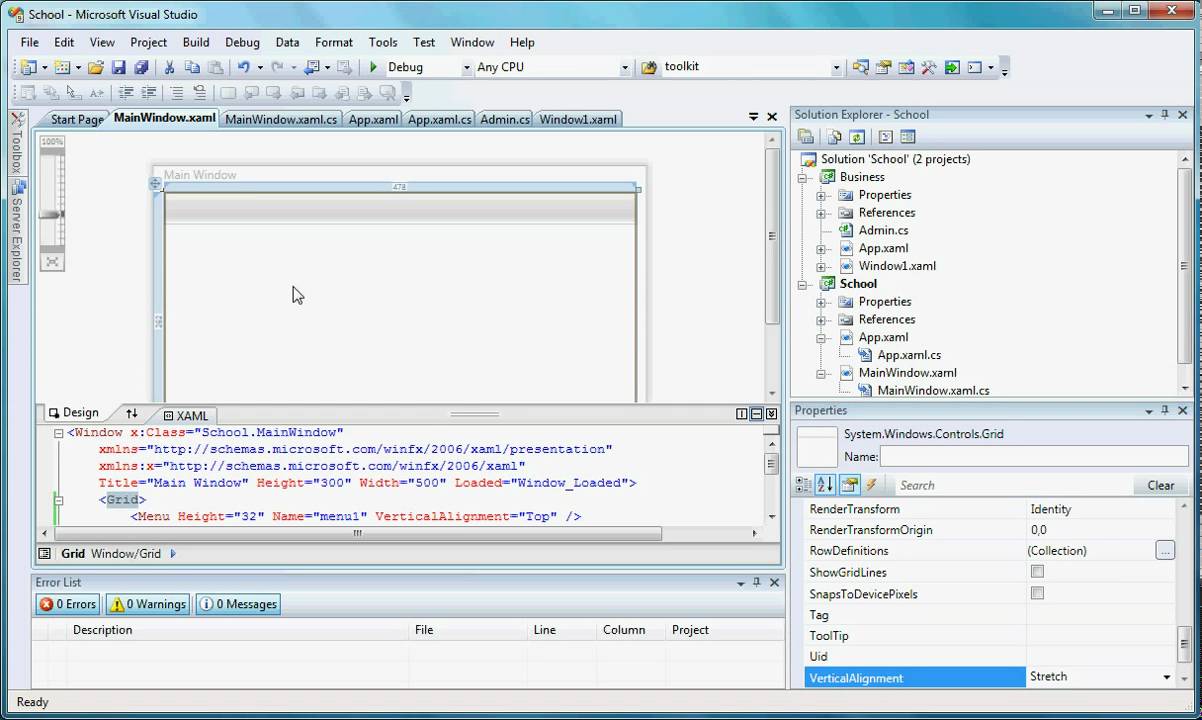Click the Undo arrow icon

pos(243,67)
